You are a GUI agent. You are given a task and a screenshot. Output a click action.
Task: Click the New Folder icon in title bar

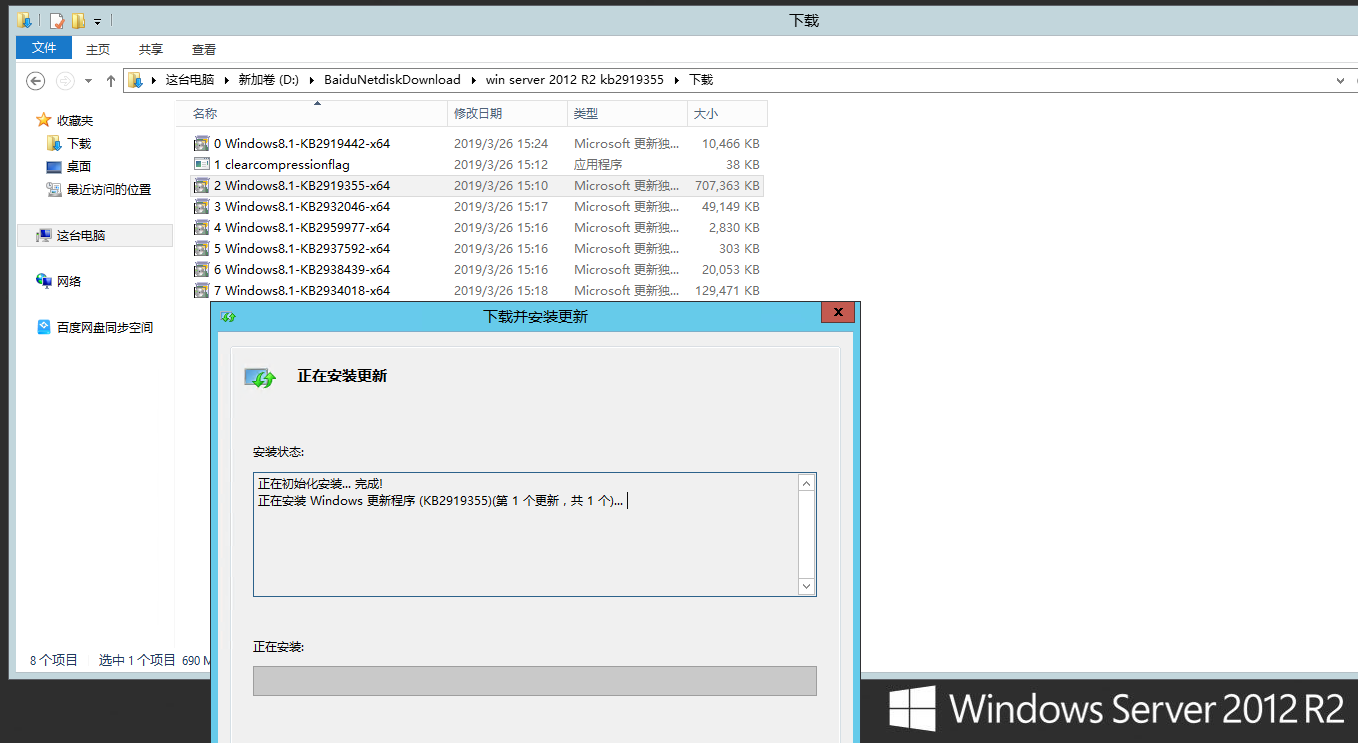[78, 20]
